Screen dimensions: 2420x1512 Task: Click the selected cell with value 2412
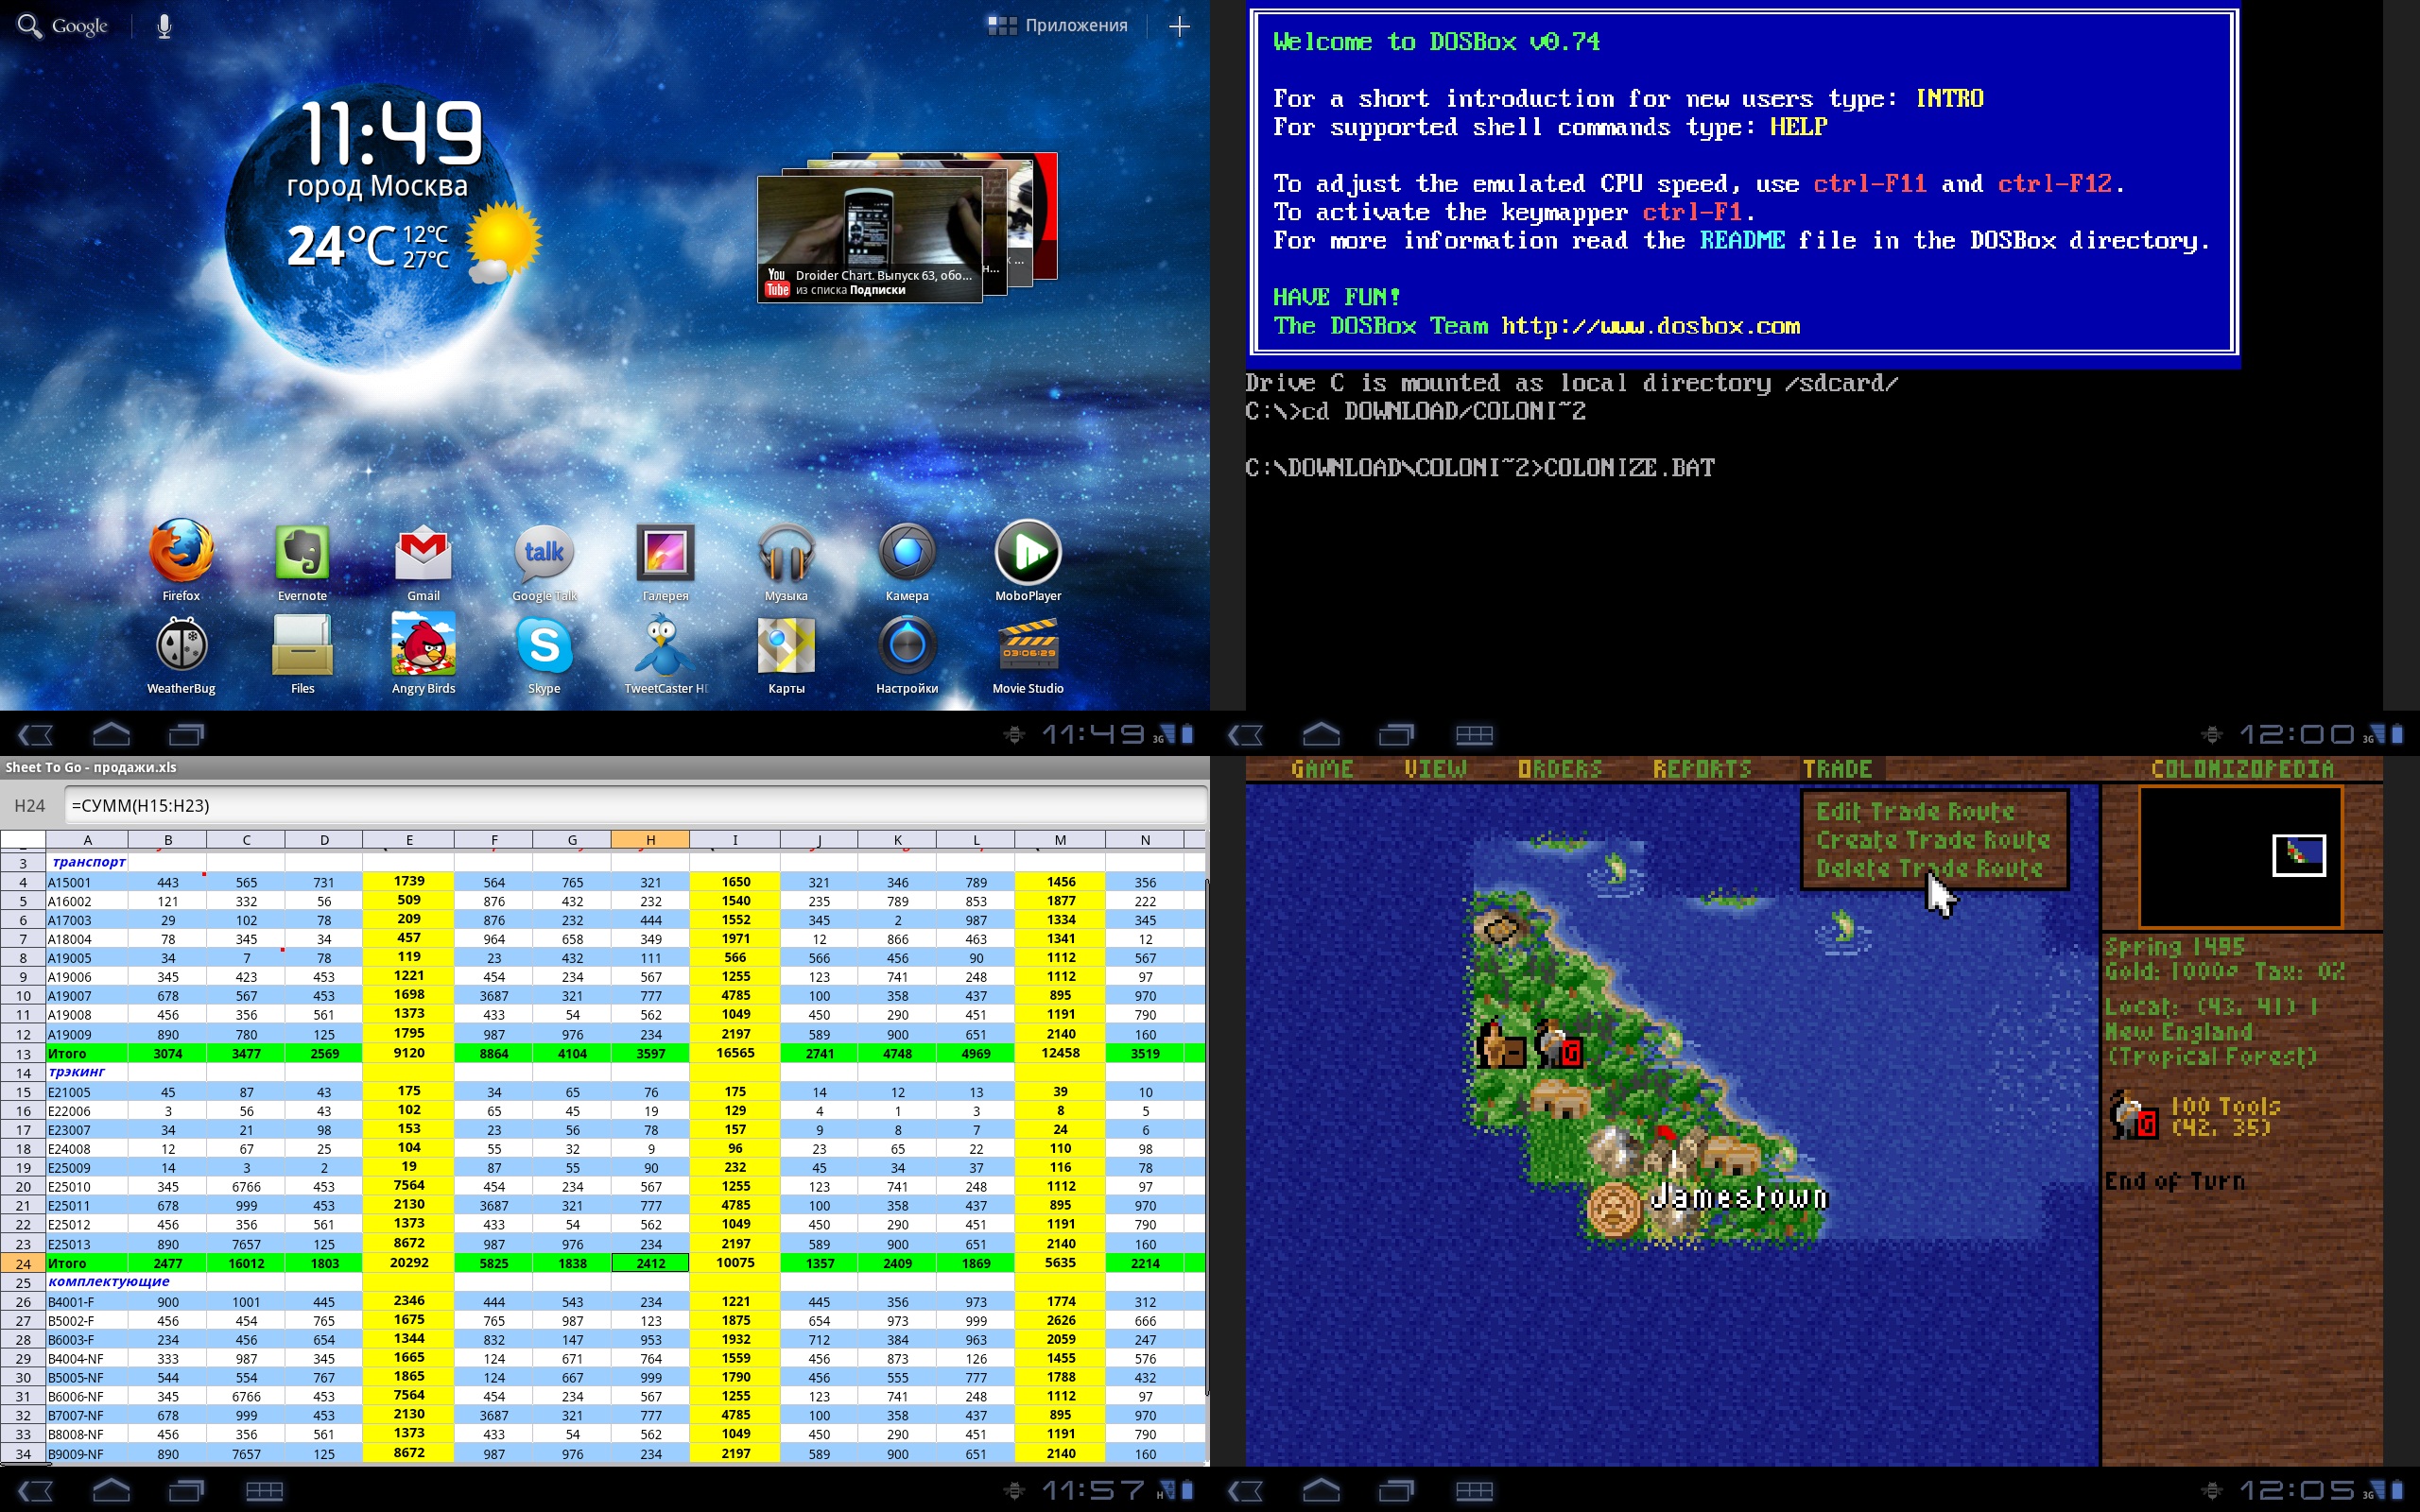click(650, 1263)
